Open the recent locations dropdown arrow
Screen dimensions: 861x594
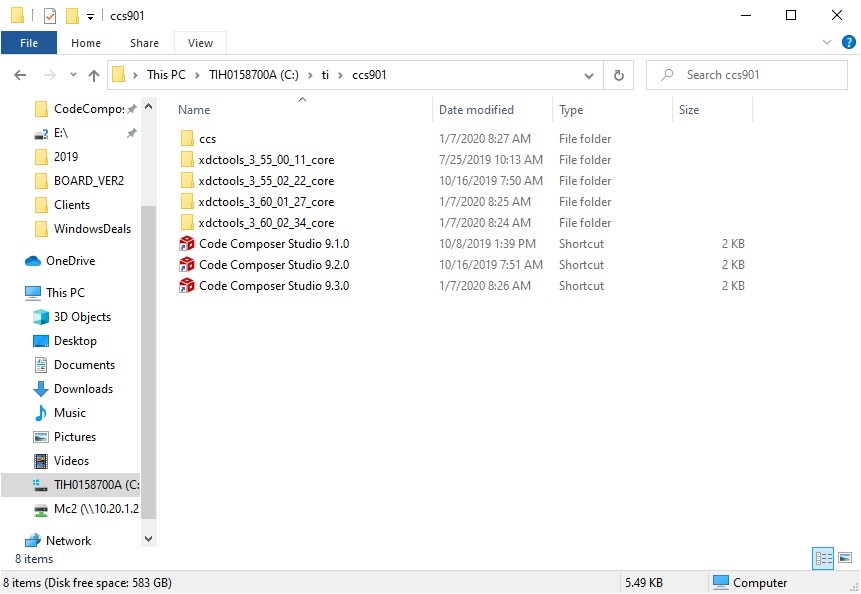73,75
